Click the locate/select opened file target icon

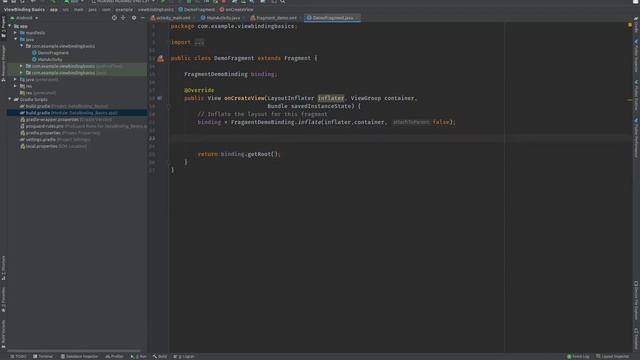click(114, 18)
